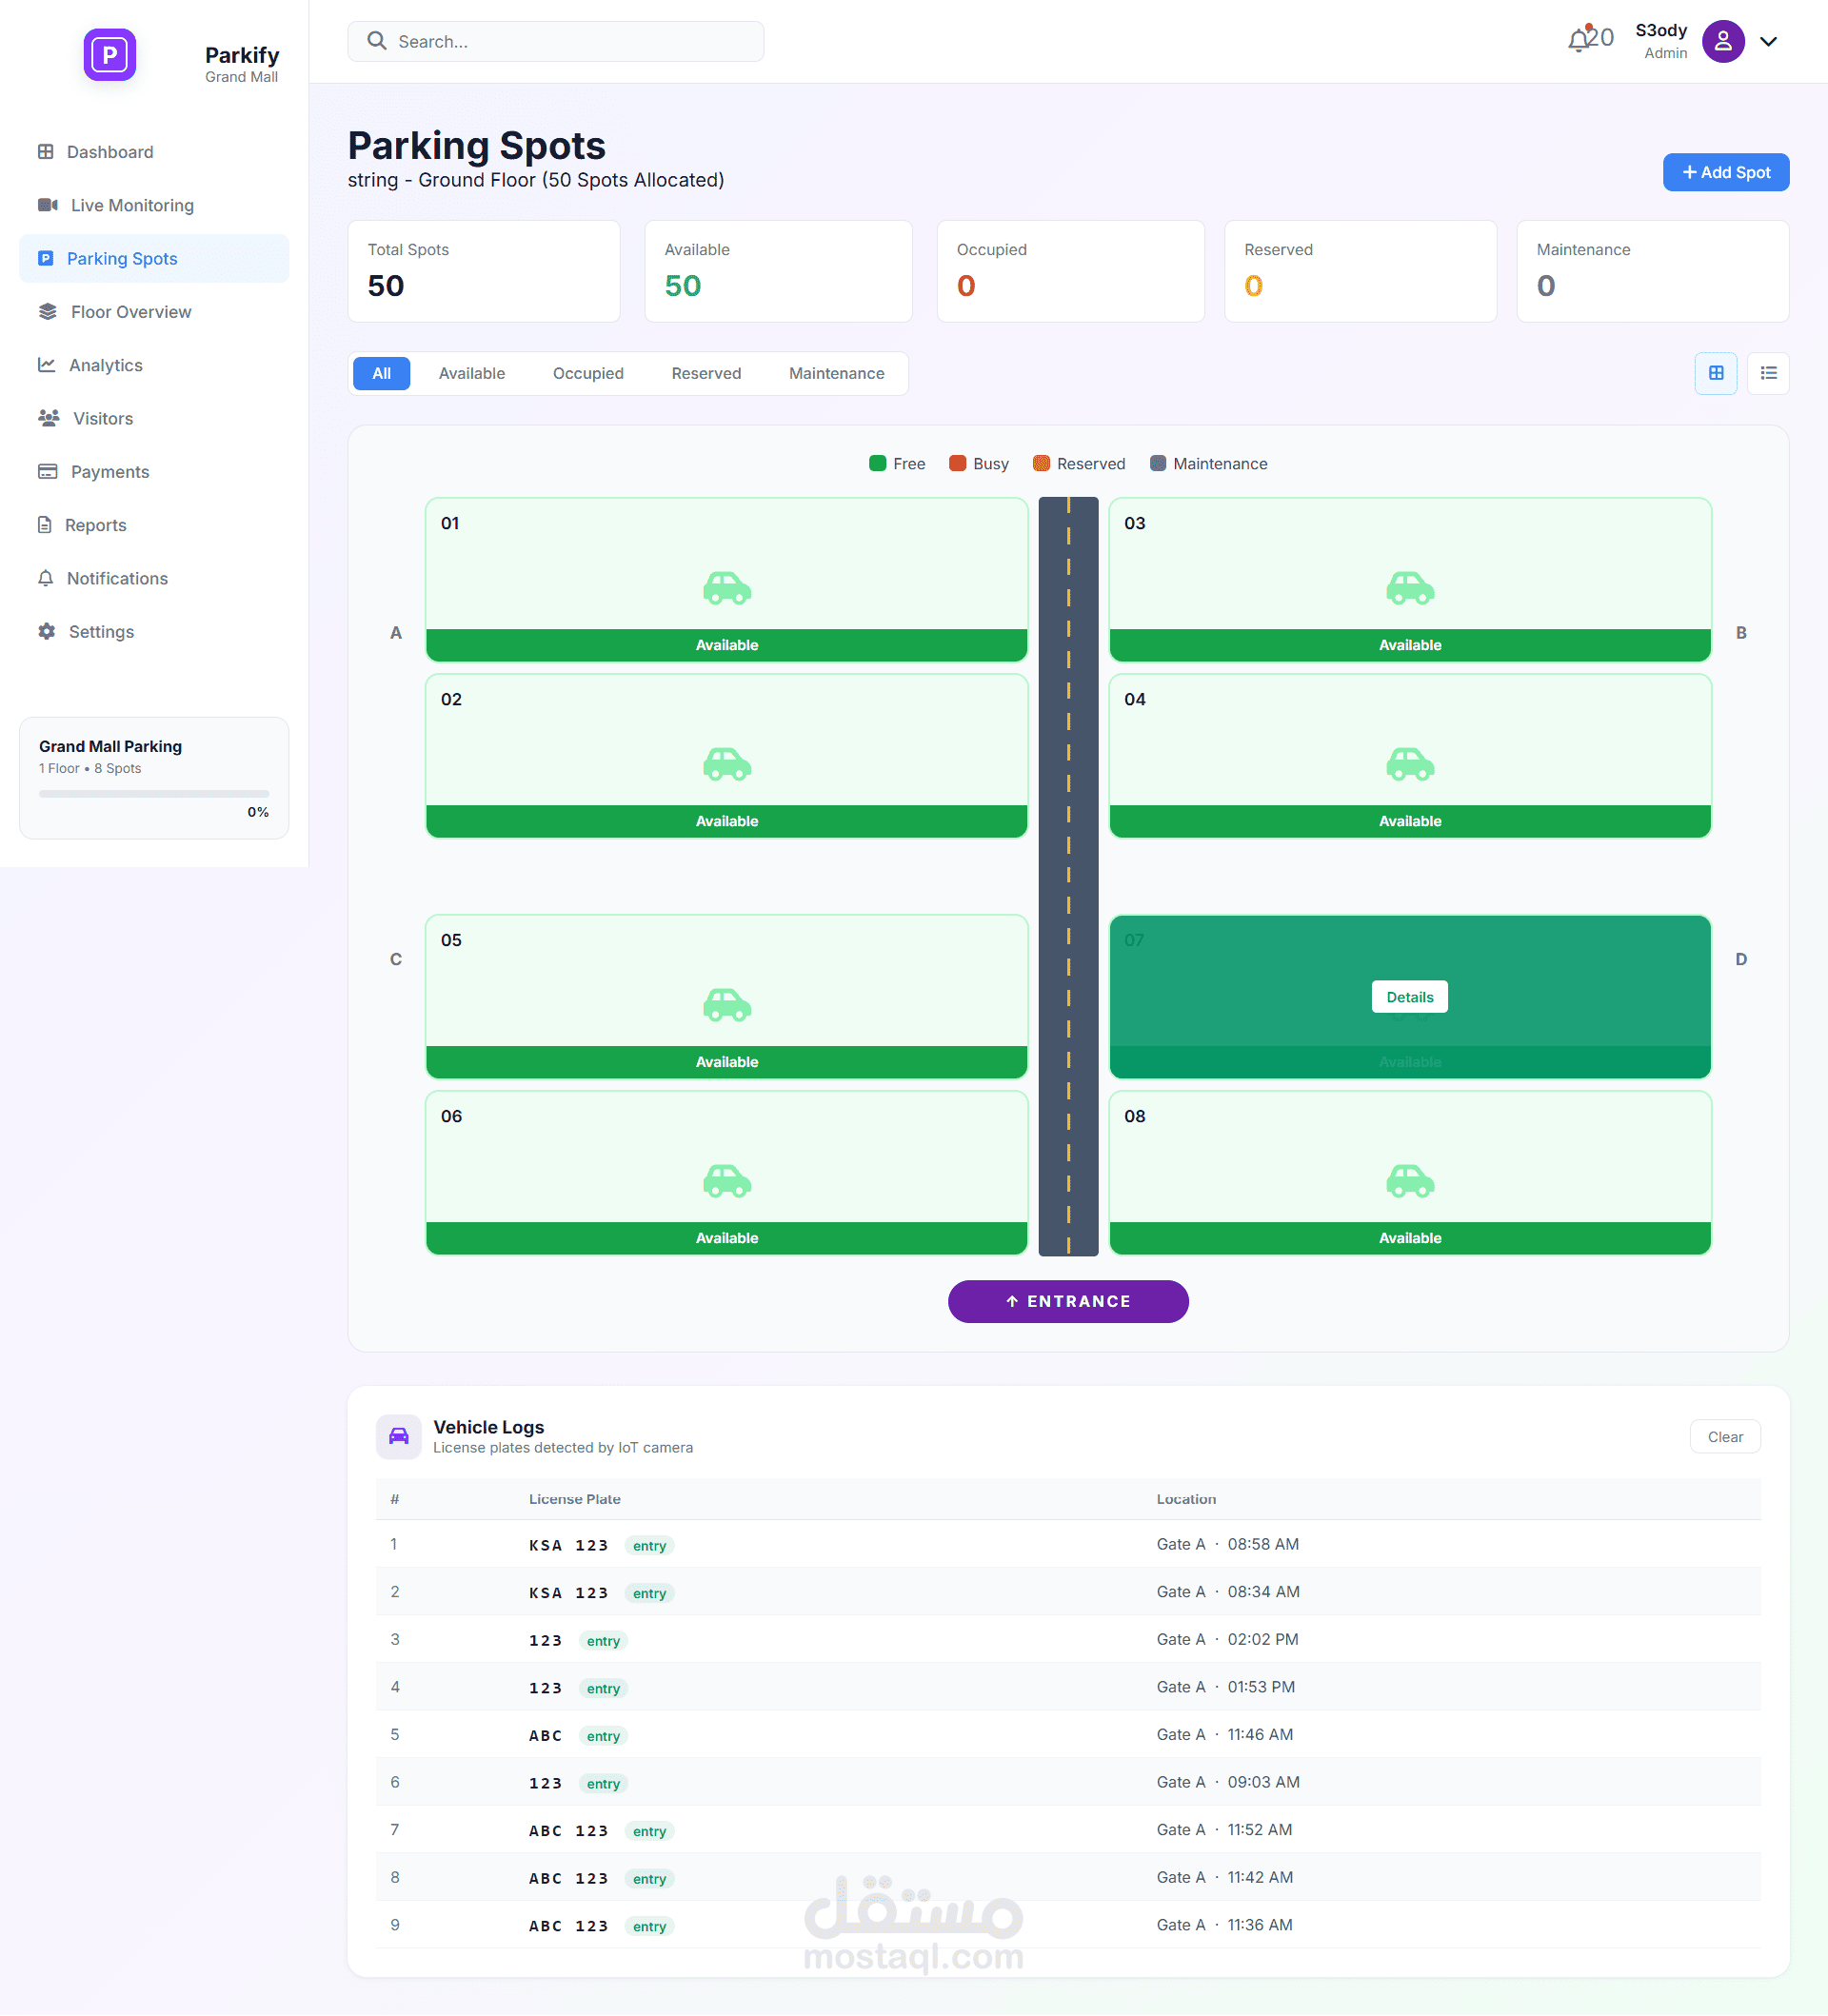Click the search magnifier icon

(376, 41)
